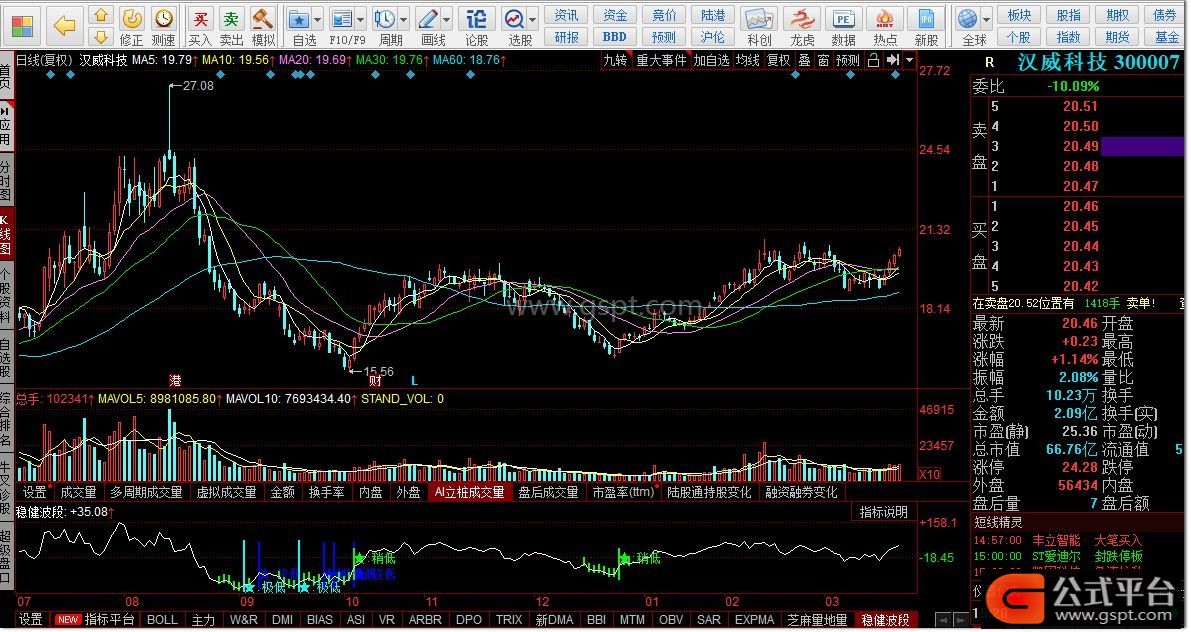The image size is (1191, 632).
Task: Click the 财 marker under the chart
Action: pyautogui.click(x=374, y=379)
